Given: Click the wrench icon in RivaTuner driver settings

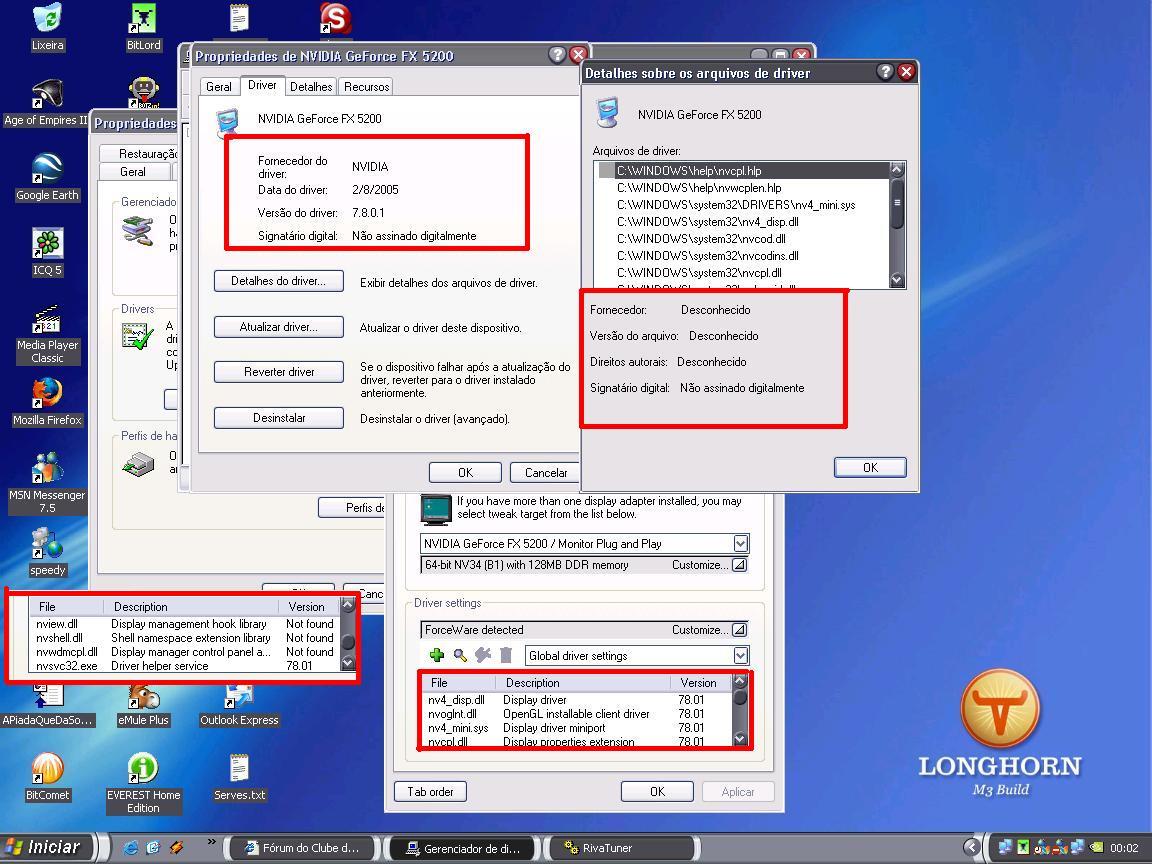Looking at the screenshot, I should pyautogui.click(x=483, y=655).
